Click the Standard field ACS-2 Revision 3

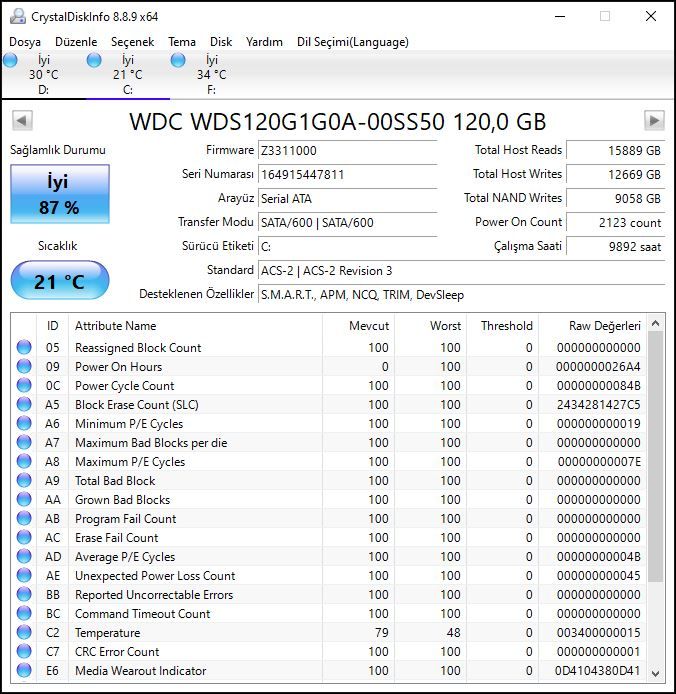[461, 270]
